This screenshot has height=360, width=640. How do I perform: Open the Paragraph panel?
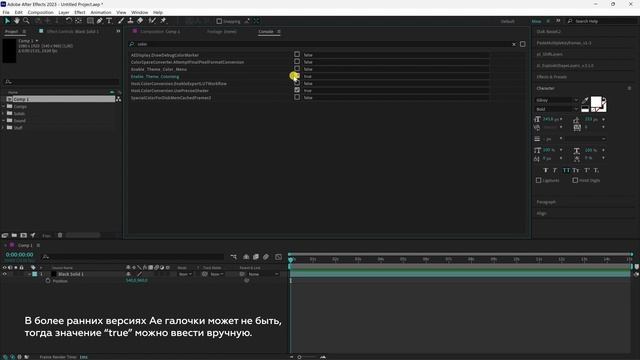tap(546, 202)
